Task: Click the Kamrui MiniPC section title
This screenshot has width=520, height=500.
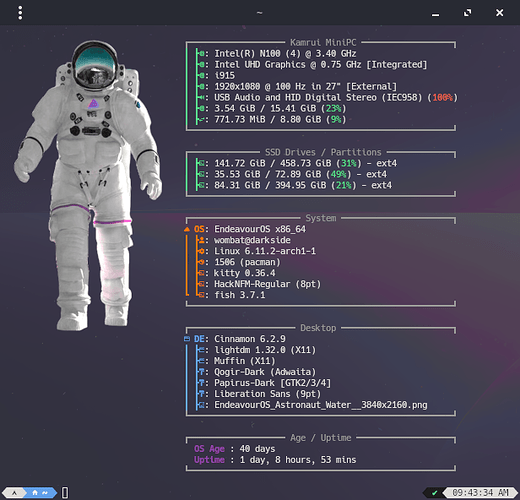Action: (323, 42)
